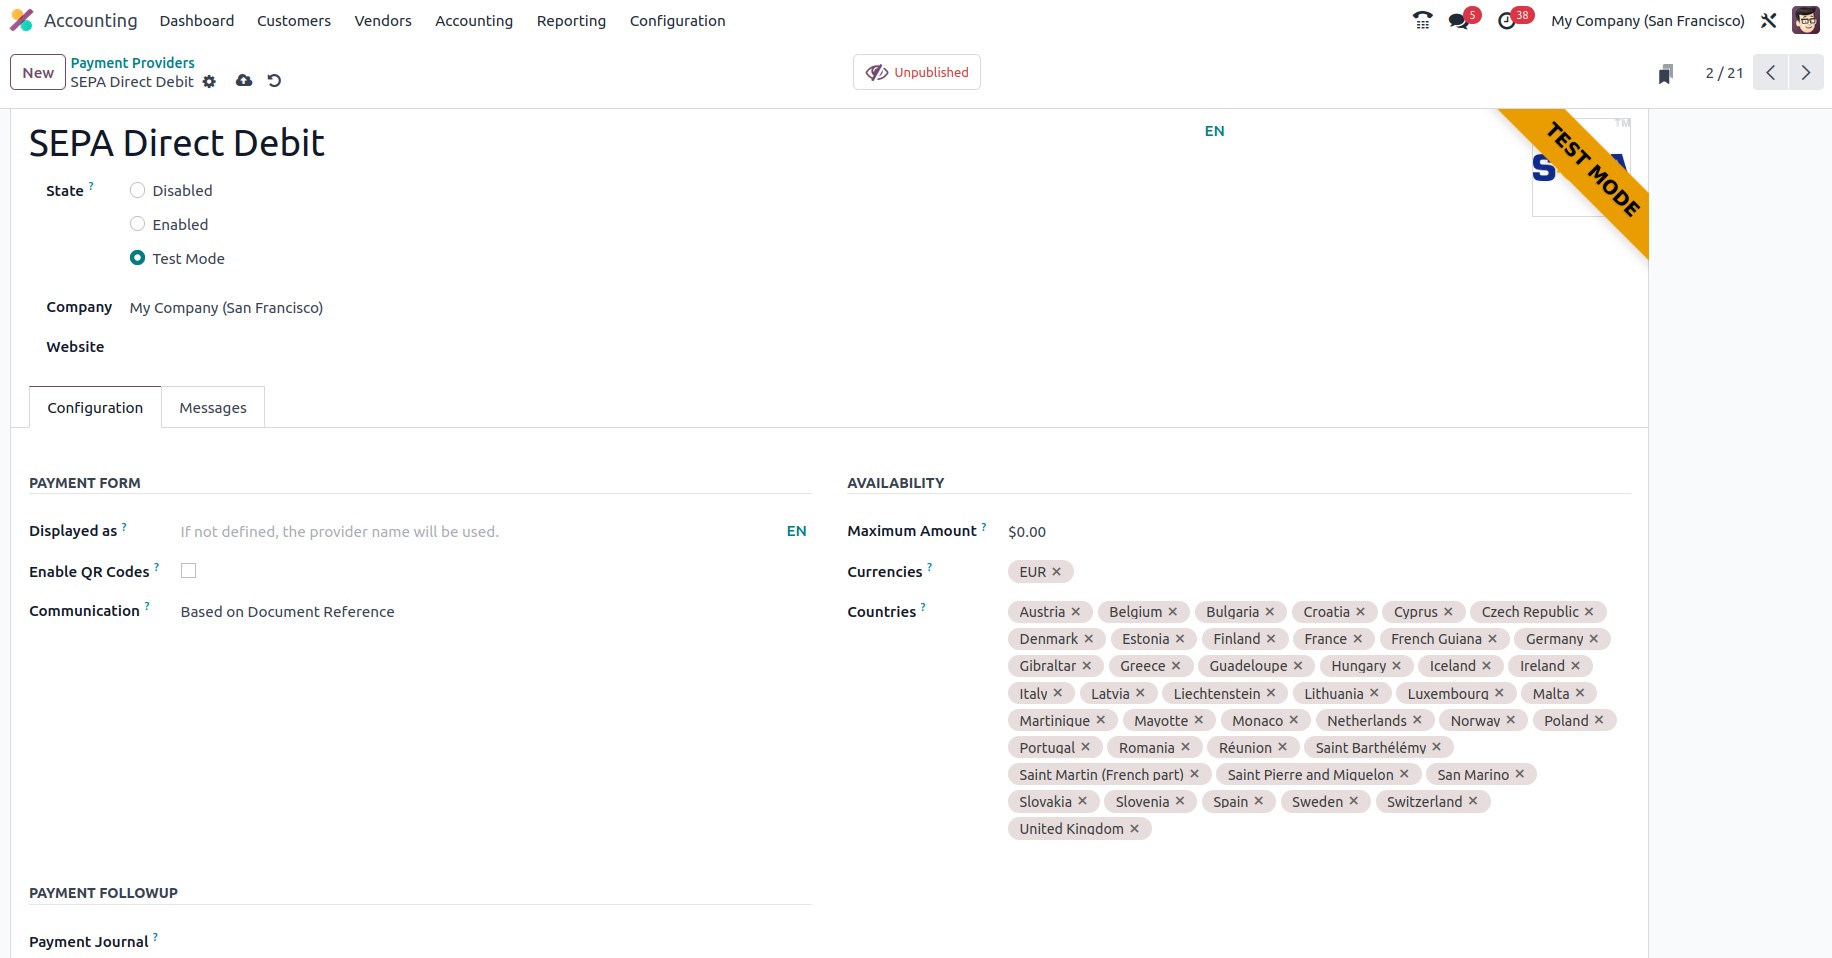The height and width of the screenshot is (958, 1832).
Task: Open the company switcher My Company (San Francisco)
Action: coord(1648,20)
